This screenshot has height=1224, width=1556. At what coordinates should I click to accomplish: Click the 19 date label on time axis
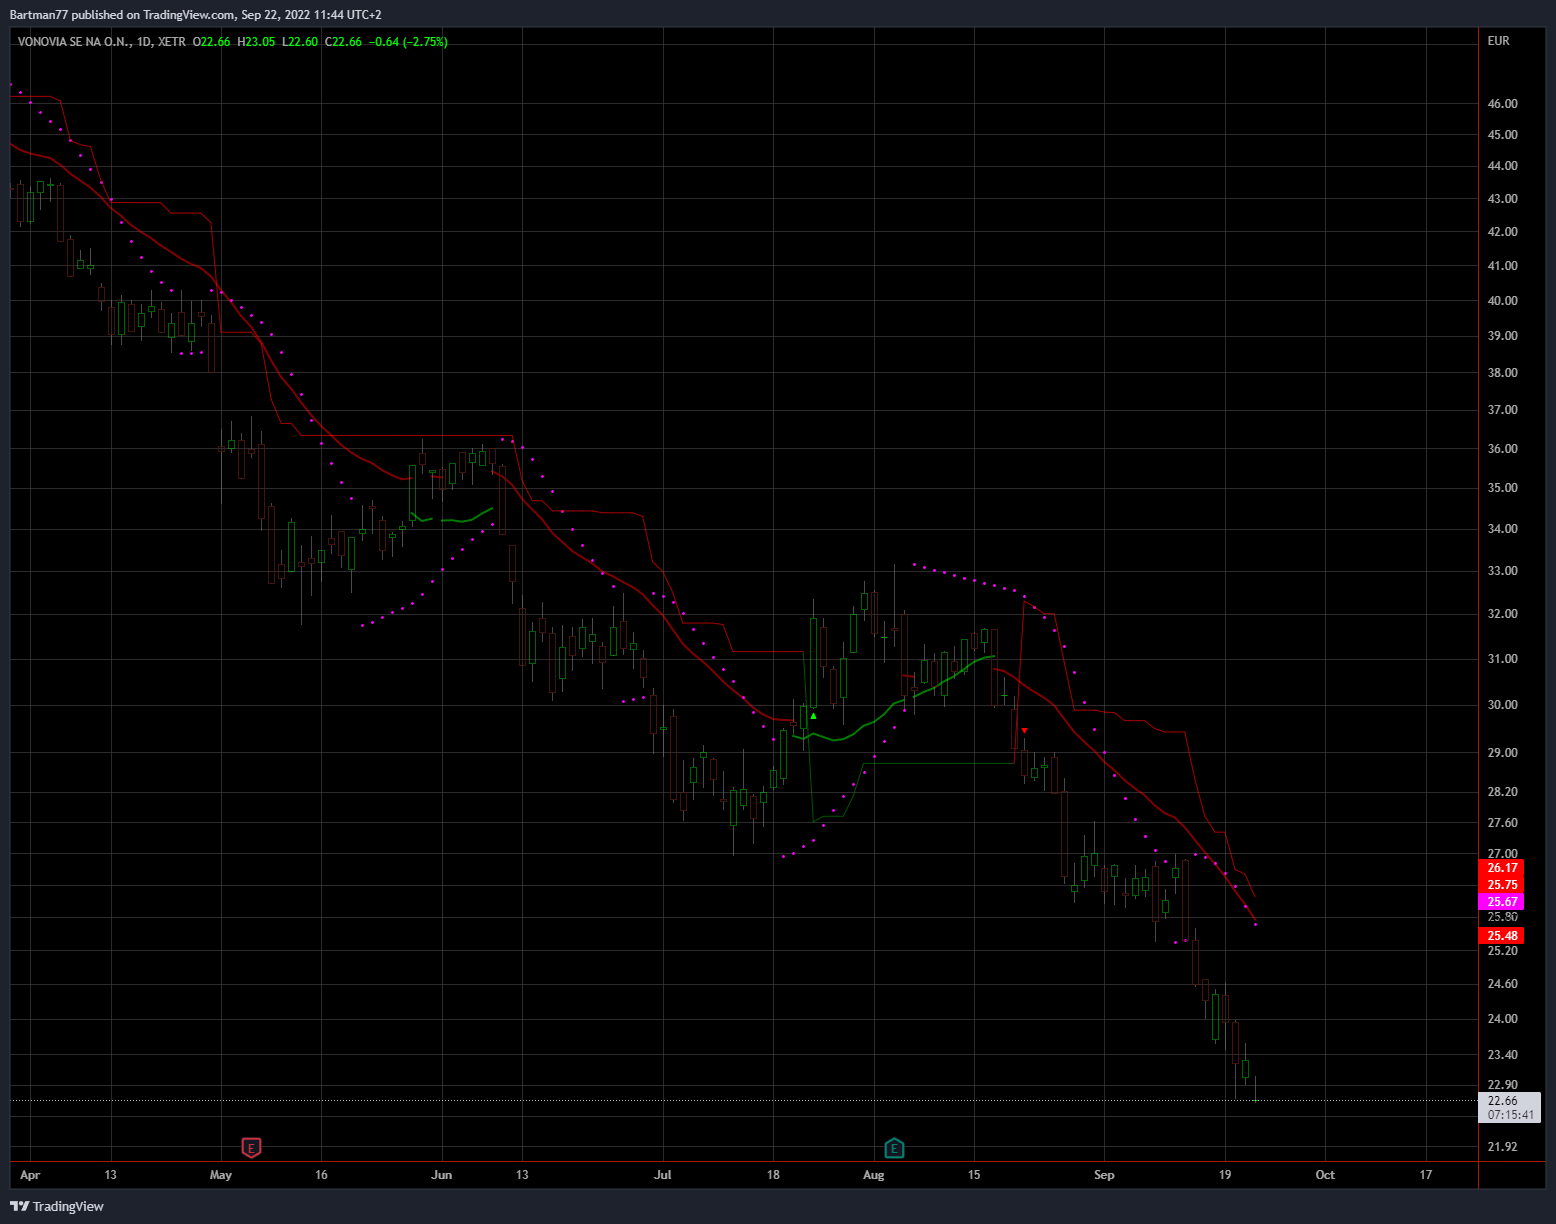1225,1175
